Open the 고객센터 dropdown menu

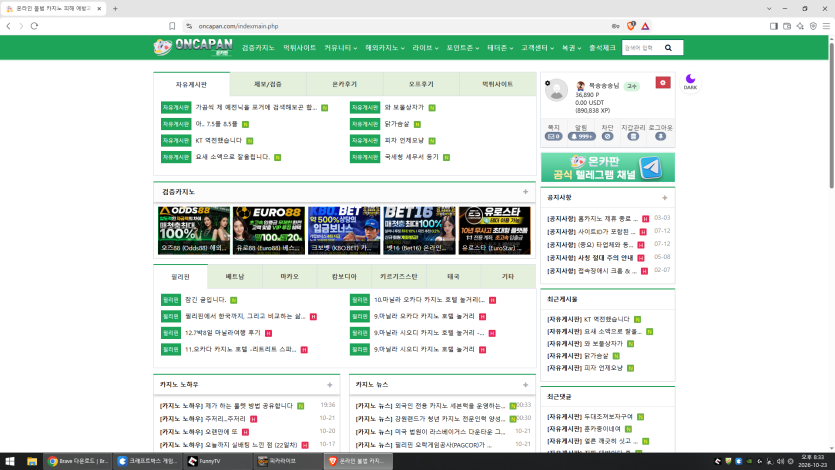point(537,48)
